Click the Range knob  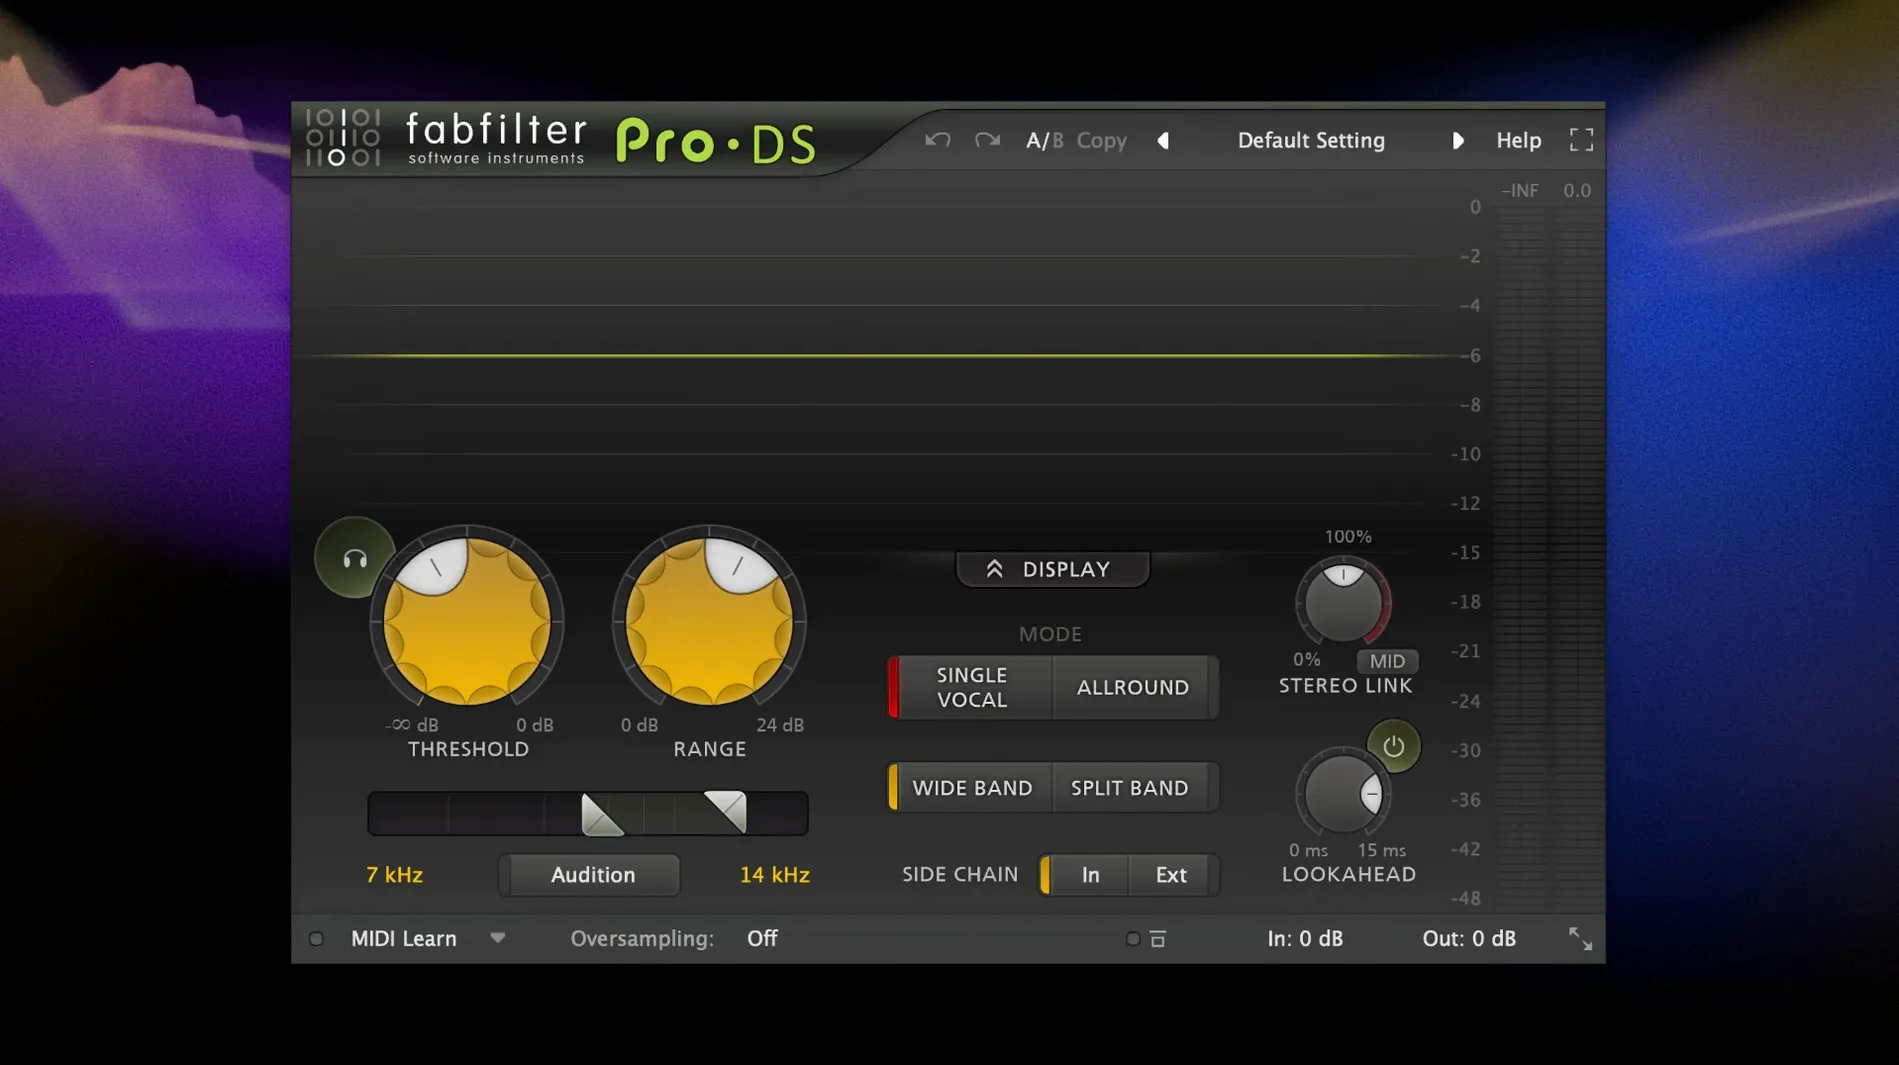click(x=709, y=620)
